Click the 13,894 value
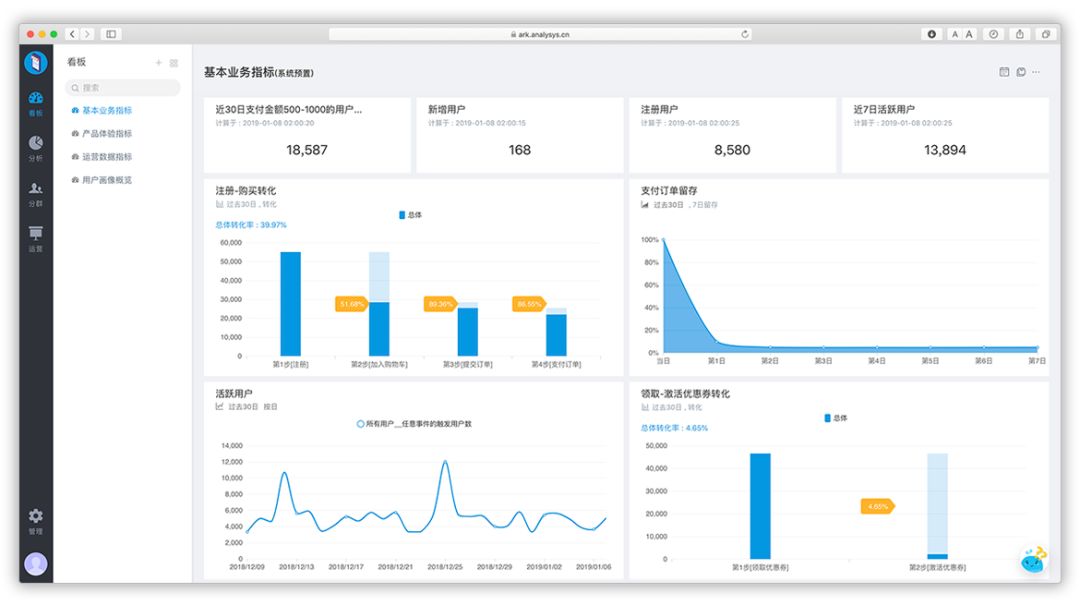This screenshot has width=1080, height=605. point(944,150)
